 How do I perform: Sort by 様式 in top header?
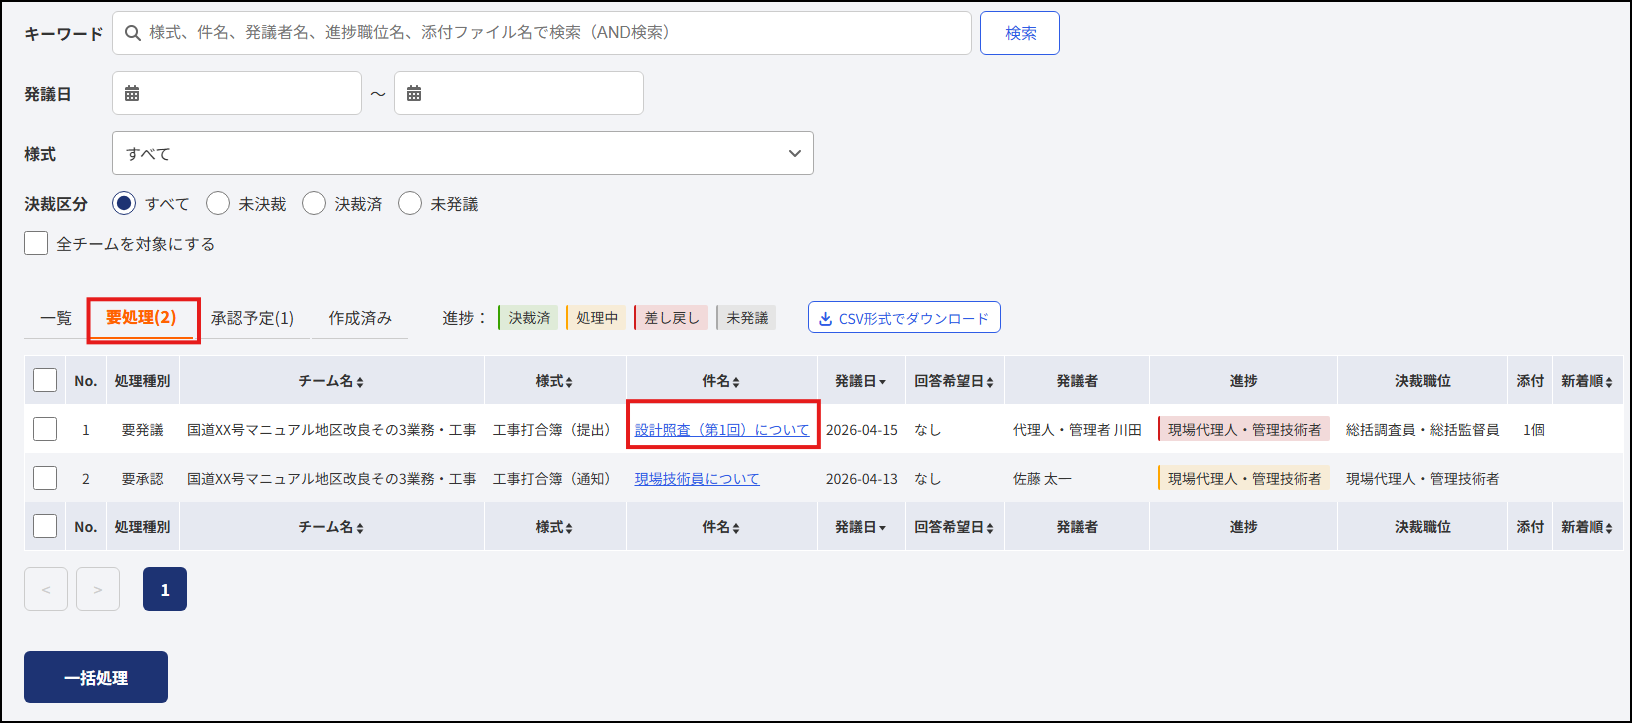554,381
